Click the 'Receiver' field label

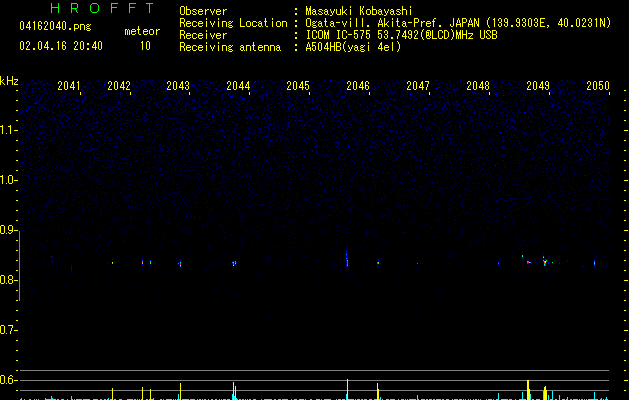pyautogui.click(x=203, y=35)
